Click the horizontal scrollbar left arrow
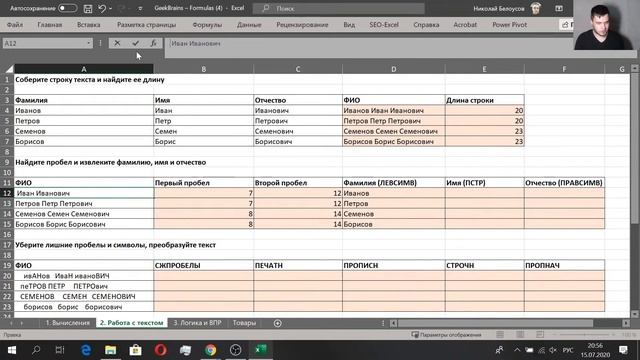Image resolution: width=640 pixels, height=360 pixels. click(x=393, y=323)
